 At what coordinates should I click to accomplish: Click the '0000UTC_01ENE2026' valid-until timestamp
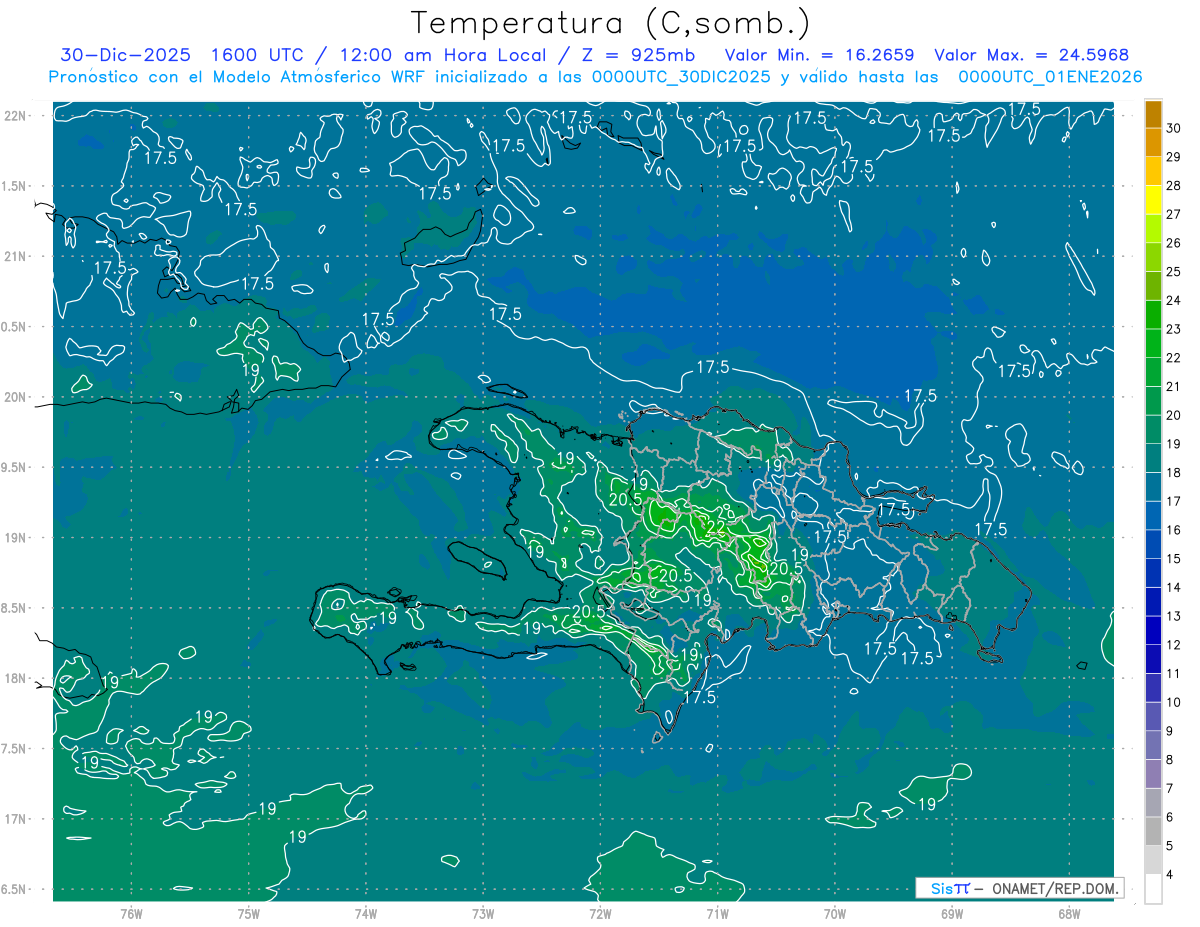pos(1050,77)
